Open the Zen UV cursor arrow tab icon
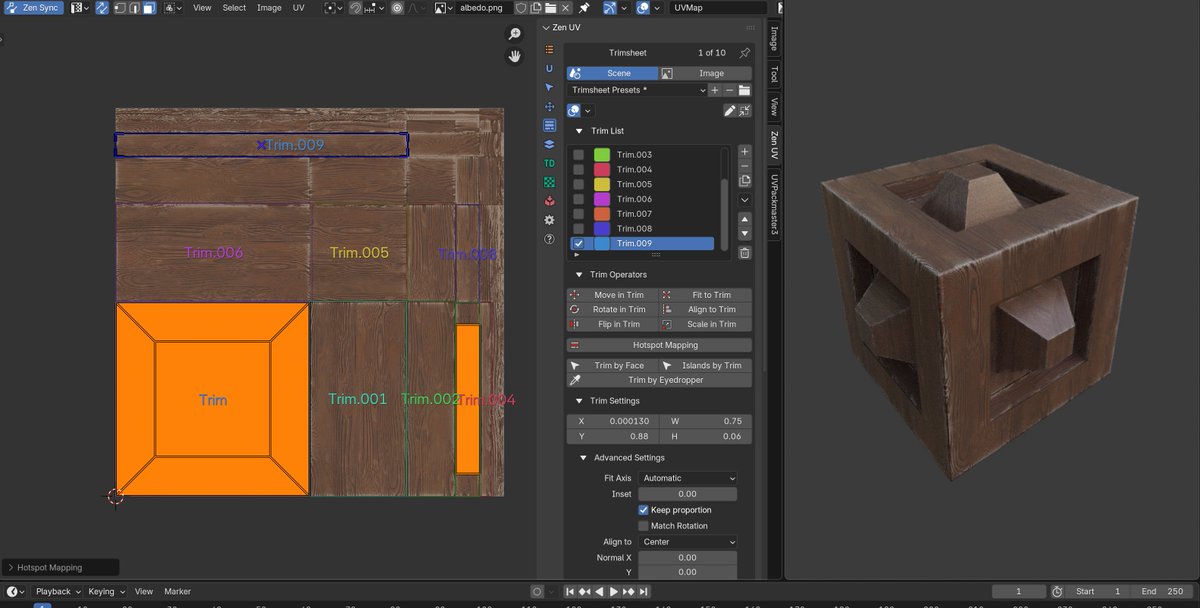Viewport: 1200px width, 608px height. pyautogui.click(x=549, y=87)
